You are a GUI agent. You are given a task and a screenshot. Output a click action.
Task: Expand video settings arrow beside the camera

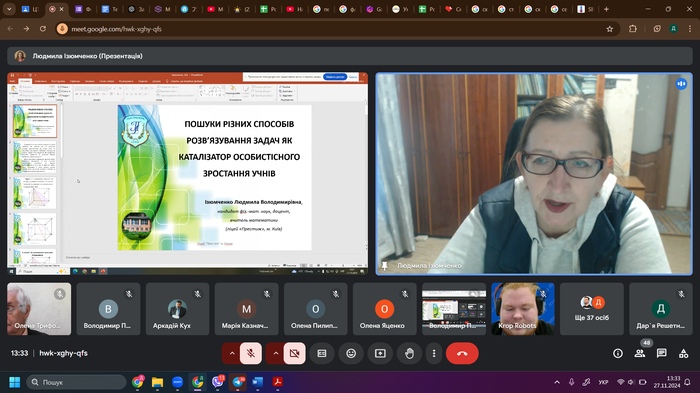pos(275,353)
